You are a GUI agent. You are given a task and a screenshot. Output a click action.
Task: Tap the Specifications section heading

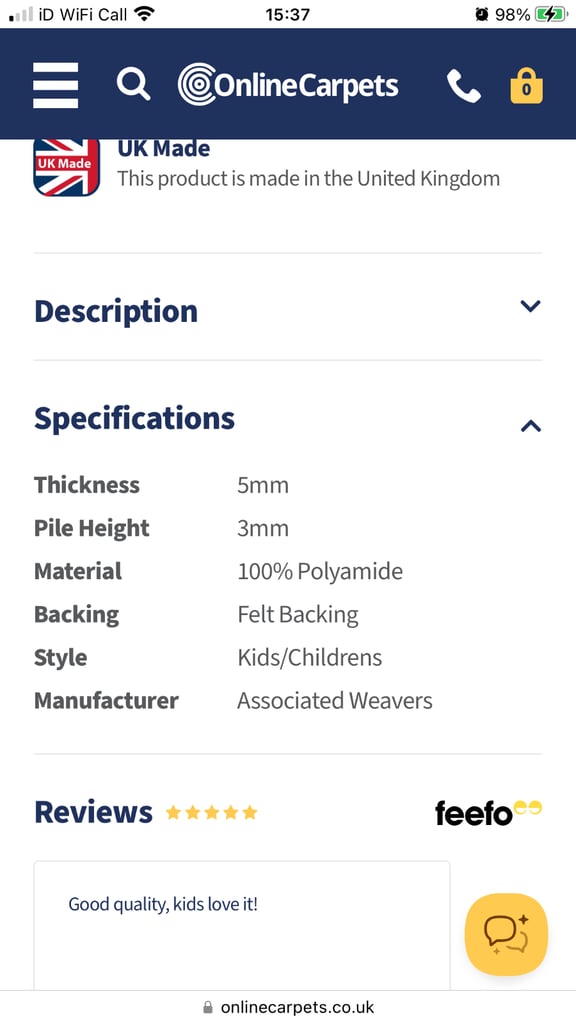(134, 419)
